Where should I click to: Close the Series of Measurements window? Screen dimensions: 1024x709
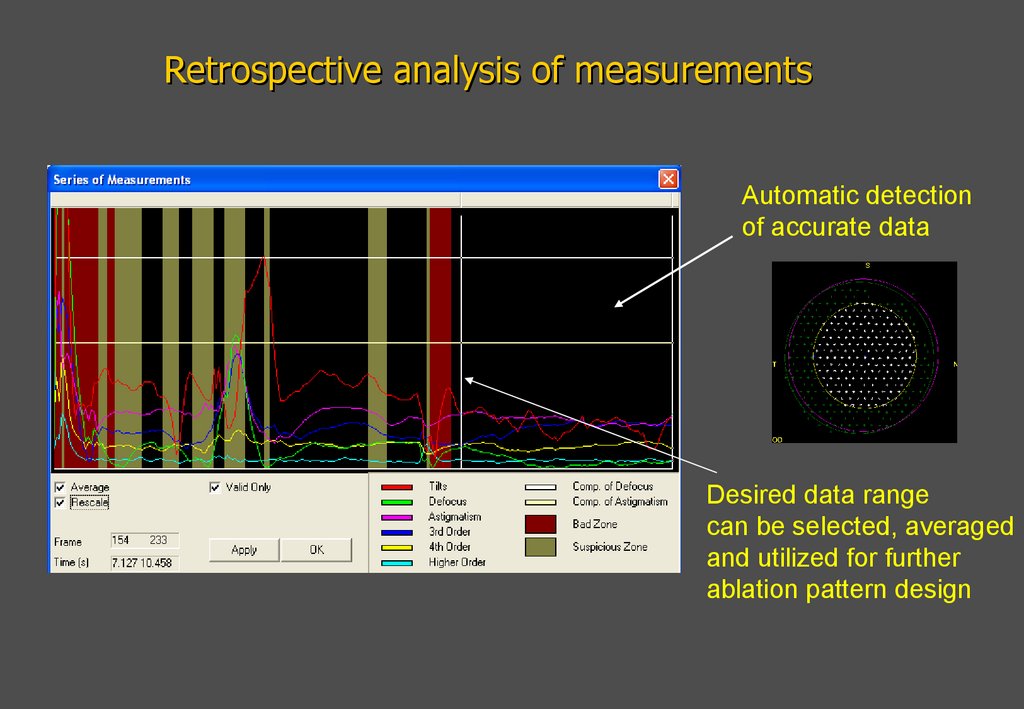(668, 178)
